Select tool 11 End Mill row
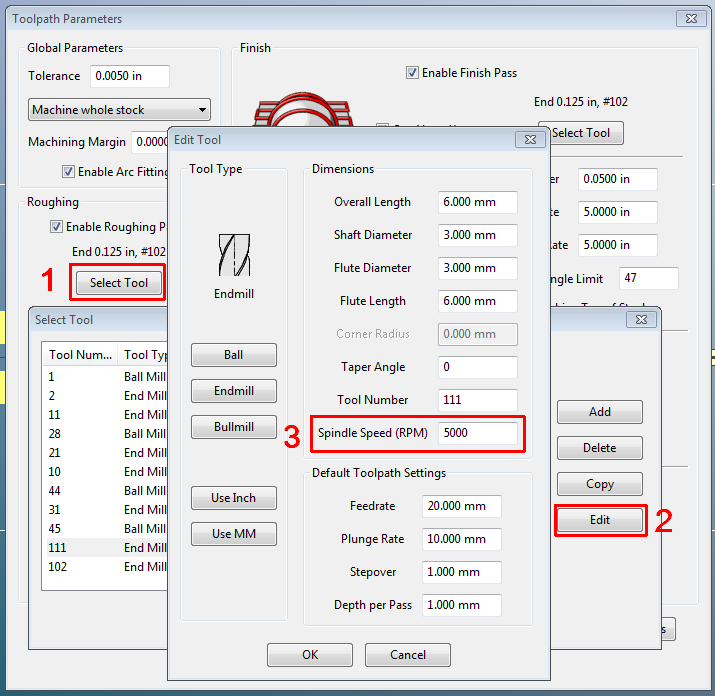715x696 pixels. pos(106,415)
